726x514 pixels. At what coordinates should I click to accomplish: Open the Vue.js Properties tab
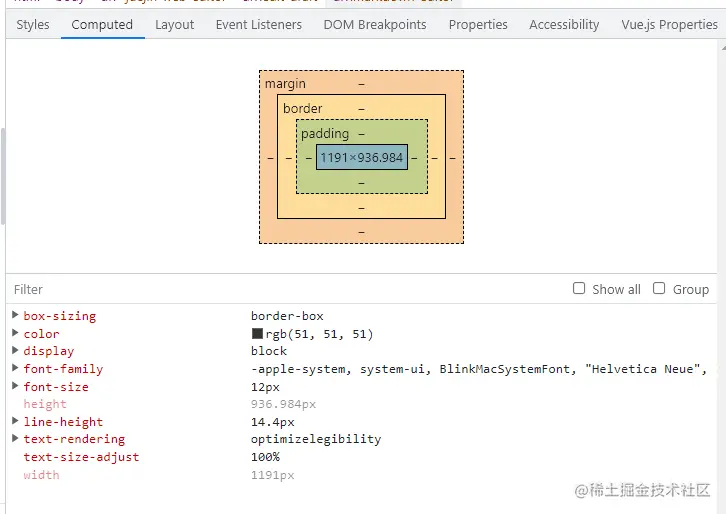(x=669, y=25)
